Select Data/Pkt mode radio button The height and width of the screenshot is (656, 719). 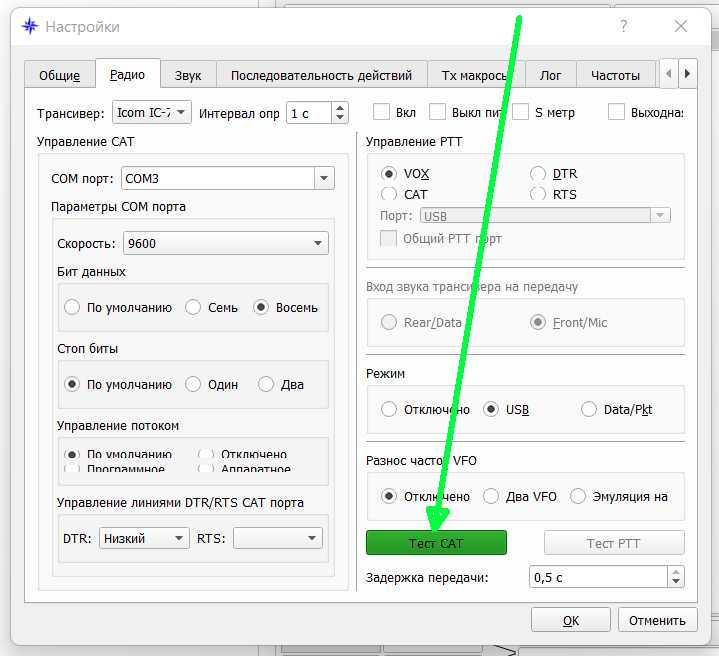pyautogui.click(x=588, y=409)
